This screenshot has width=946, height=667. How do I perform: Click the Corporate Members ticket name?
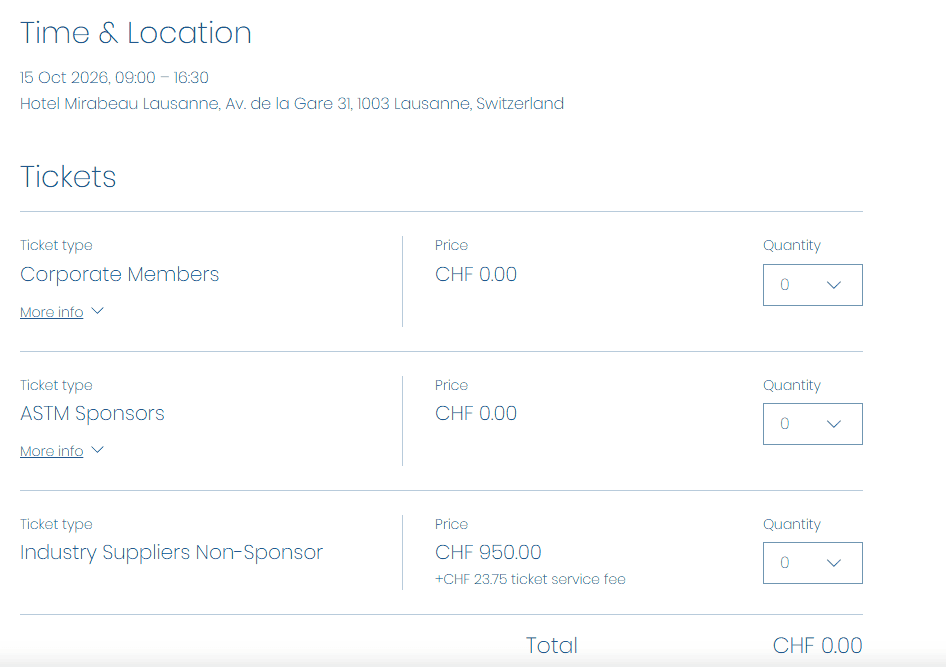[119, 275]
